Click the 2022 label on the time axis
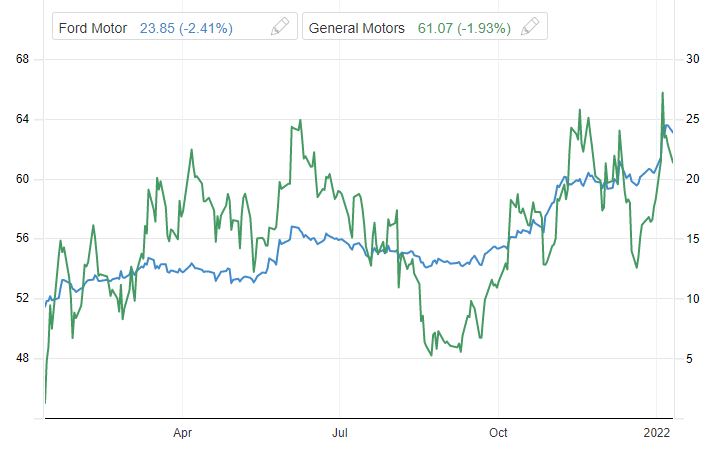Image resolution: width=719 pixels, height=449 pixels. [x=656, y=433]
